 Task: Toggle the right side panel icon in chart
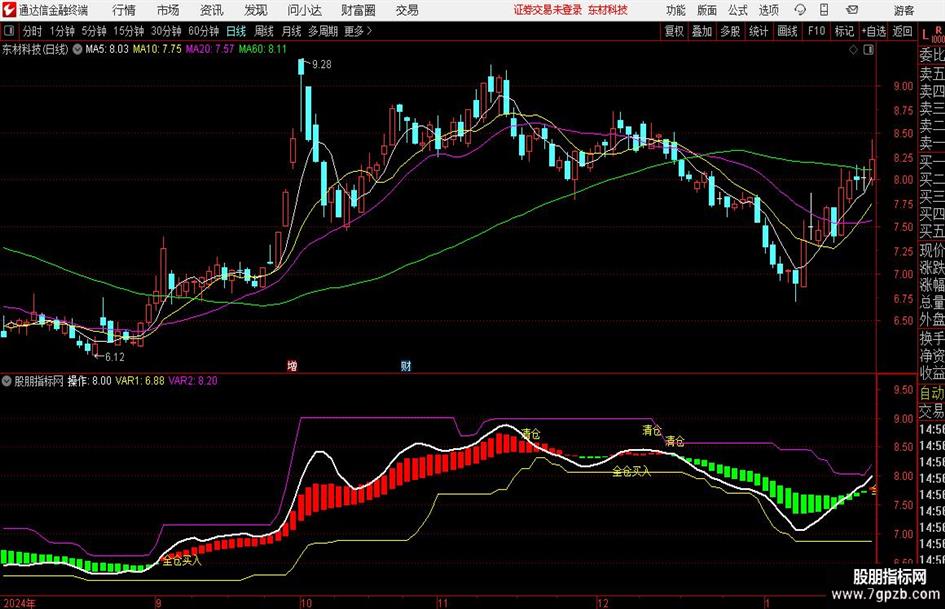pos(868,50)
